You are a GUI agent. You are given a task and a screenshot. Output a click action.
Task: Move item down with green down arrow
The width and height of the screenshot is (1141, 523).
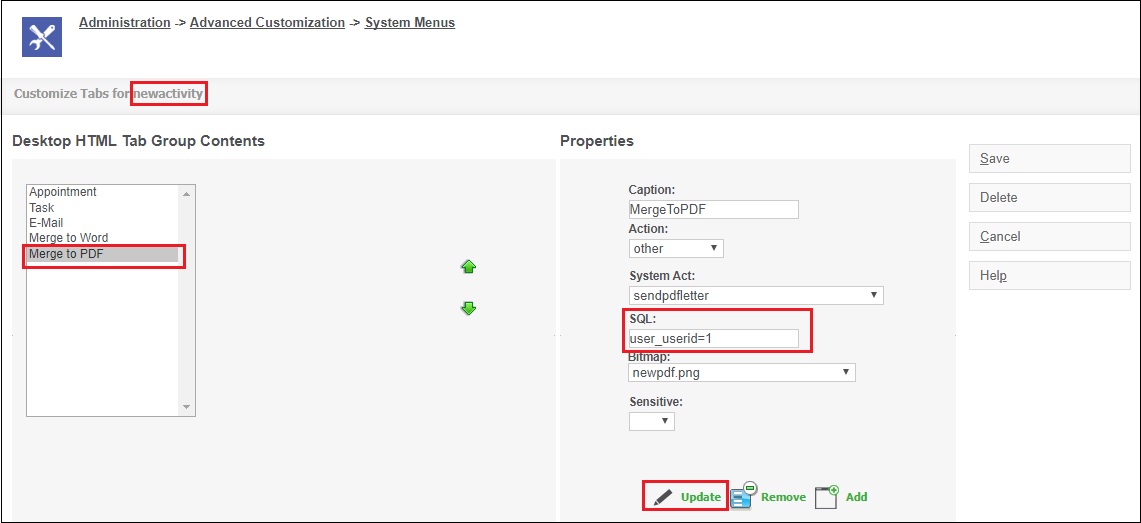point(469,308)
